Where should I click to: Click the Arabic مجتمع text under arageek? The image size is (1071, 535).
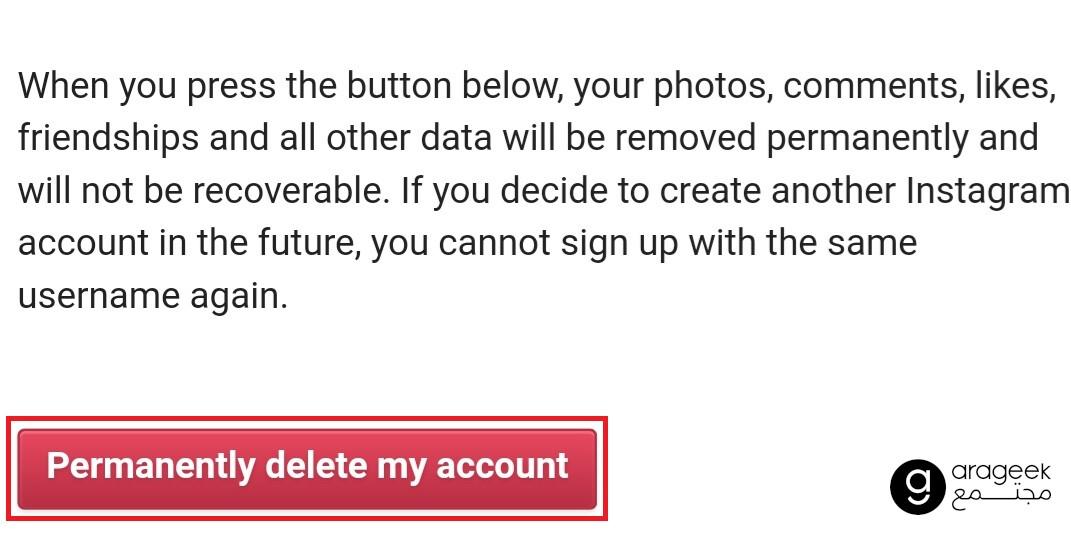1001,501
